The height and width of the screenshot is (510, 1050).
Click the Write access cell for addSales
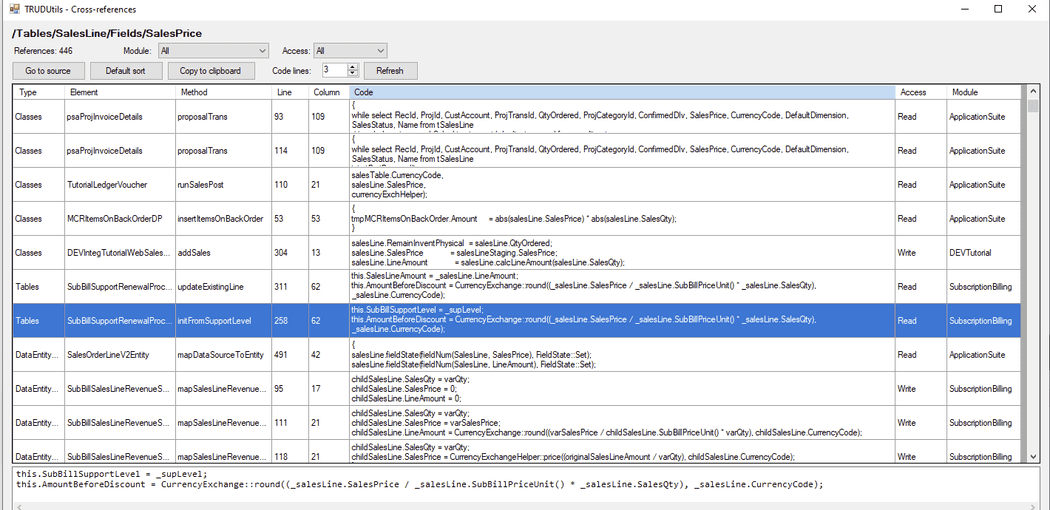click(921, 253)
